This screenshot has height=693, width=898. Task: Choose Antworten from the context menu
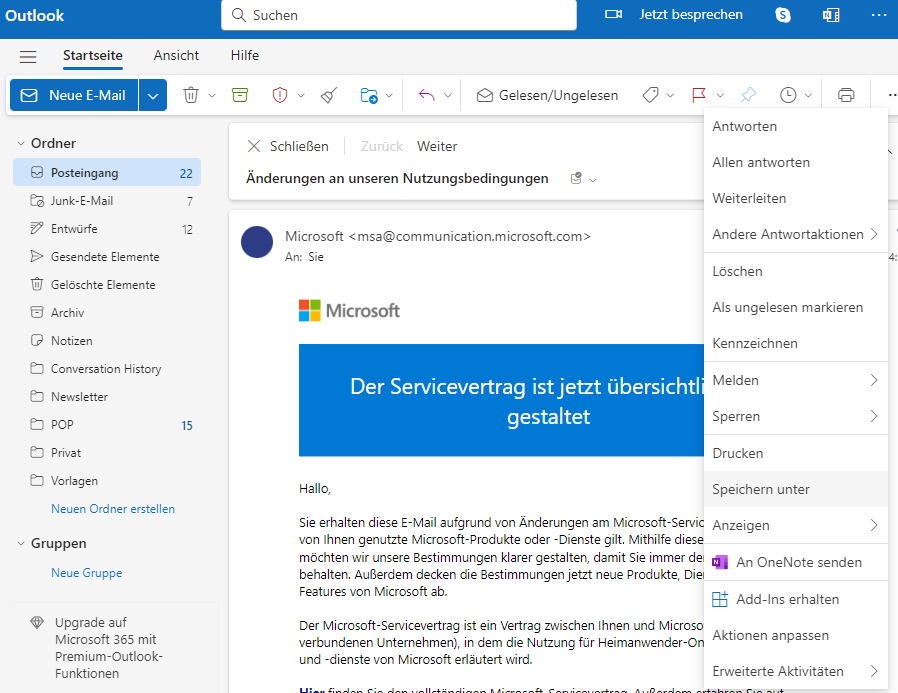click(x=795, y=127)
